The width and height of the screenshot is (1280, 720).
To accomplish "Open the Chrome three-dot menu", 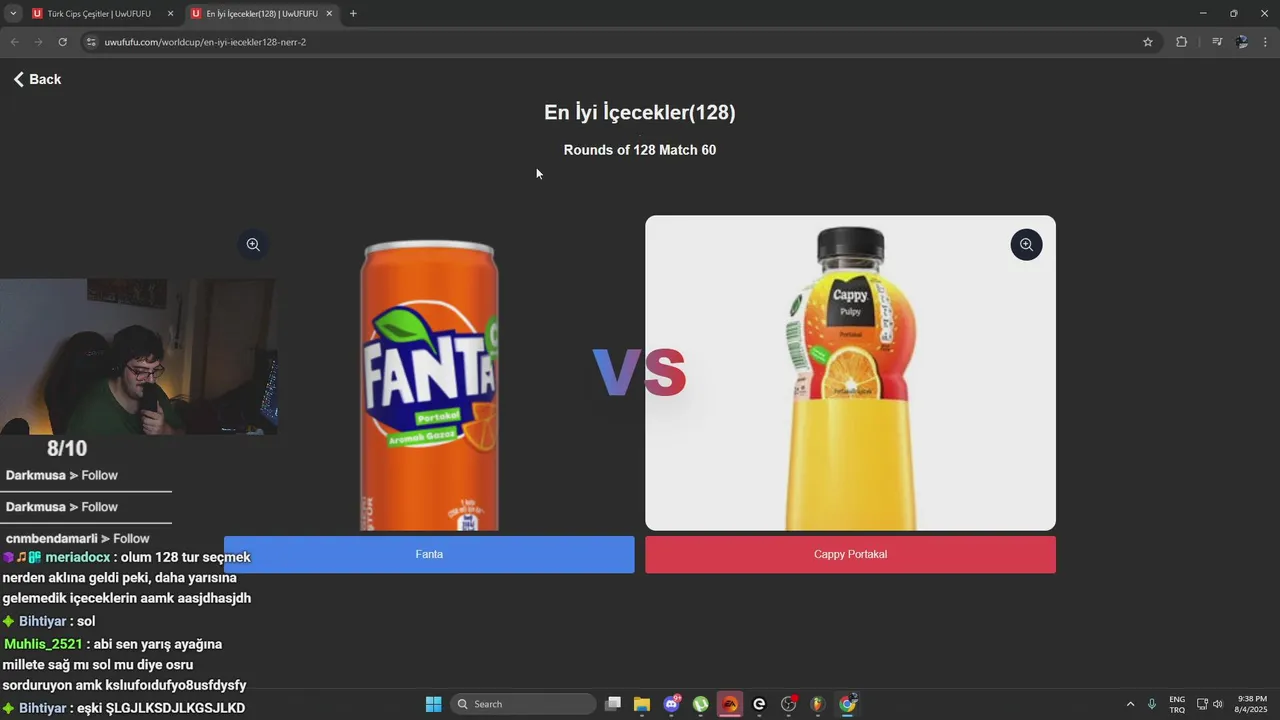I will (1266, 42).
